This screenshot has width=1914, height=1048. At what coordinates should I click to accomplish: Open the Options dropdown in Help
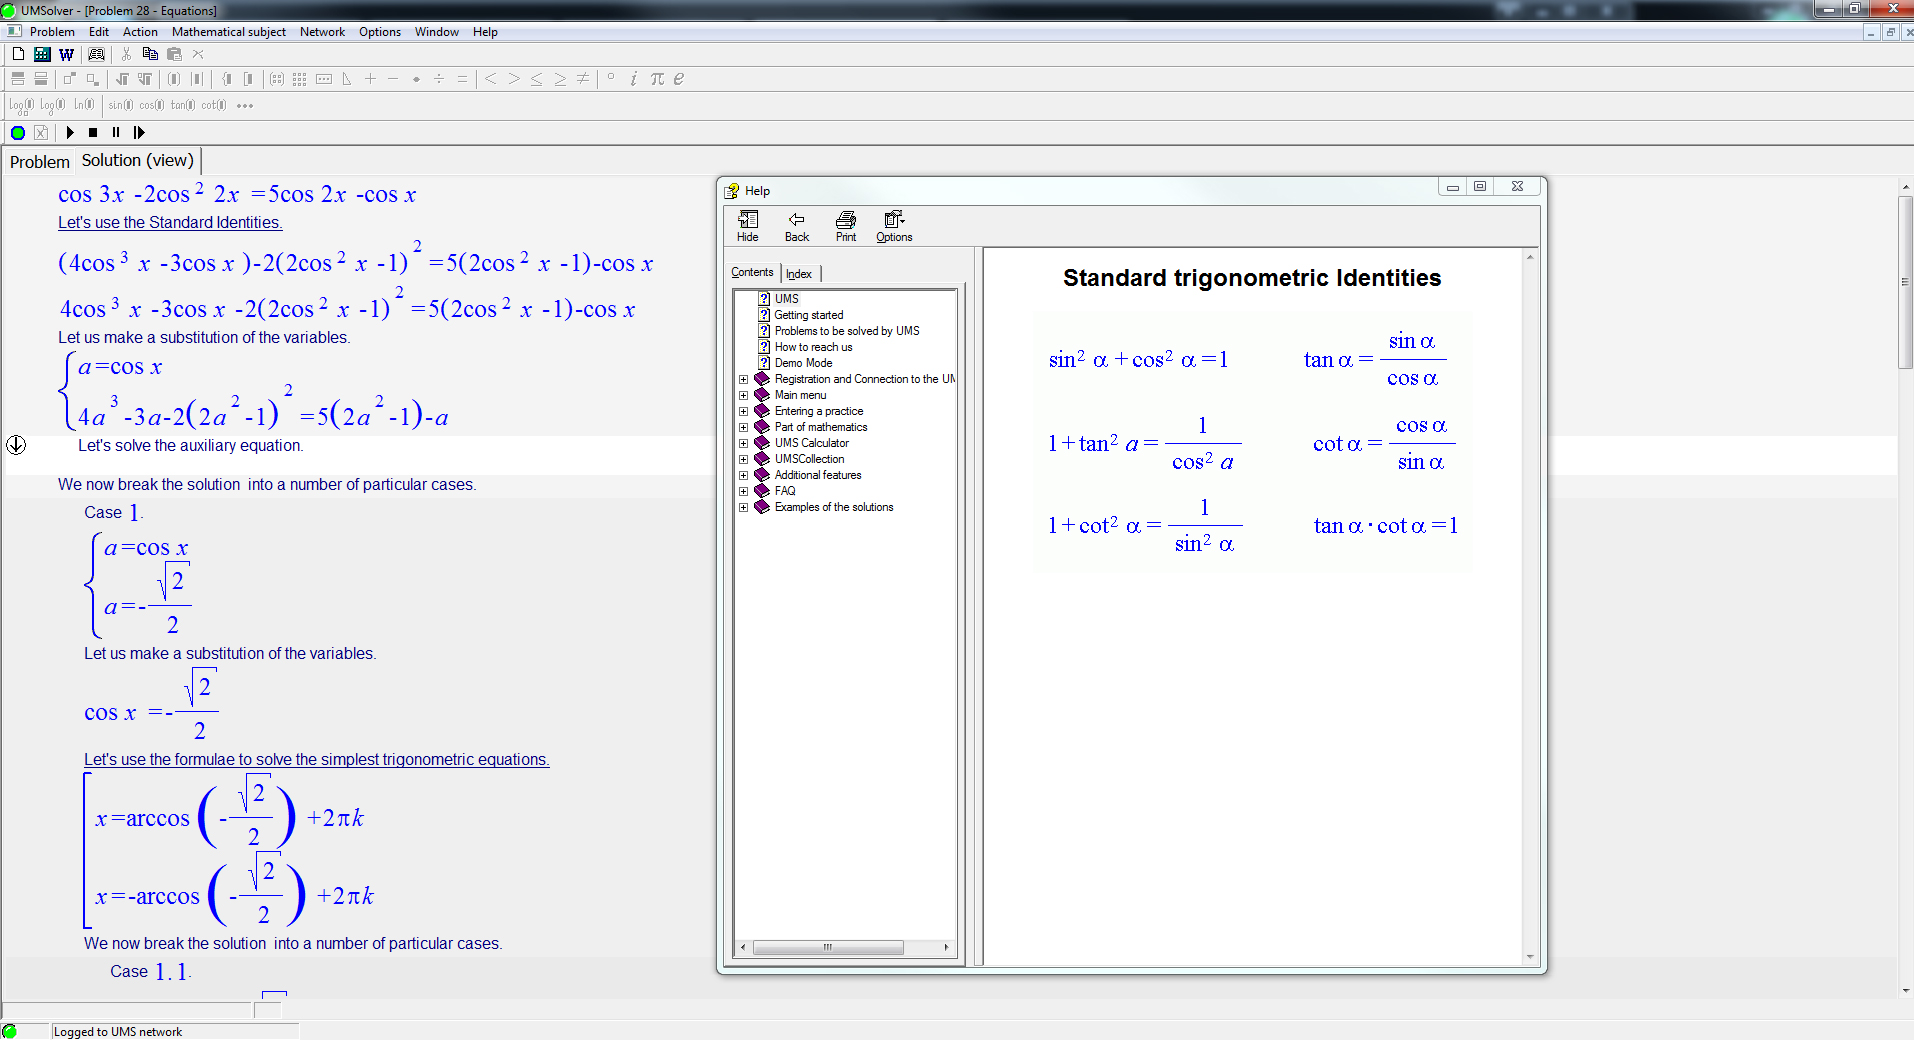coord(894,226)
